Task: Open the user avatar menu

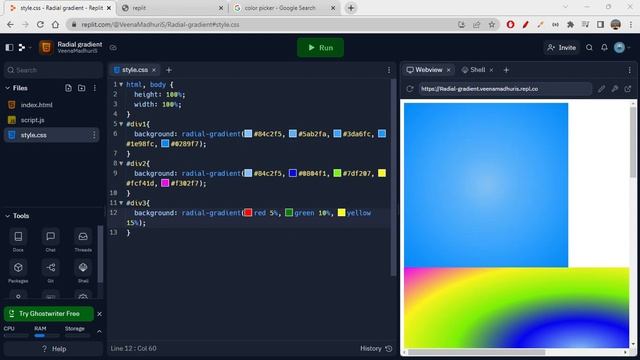Action: pyautogui.click(x=619, y=48)
